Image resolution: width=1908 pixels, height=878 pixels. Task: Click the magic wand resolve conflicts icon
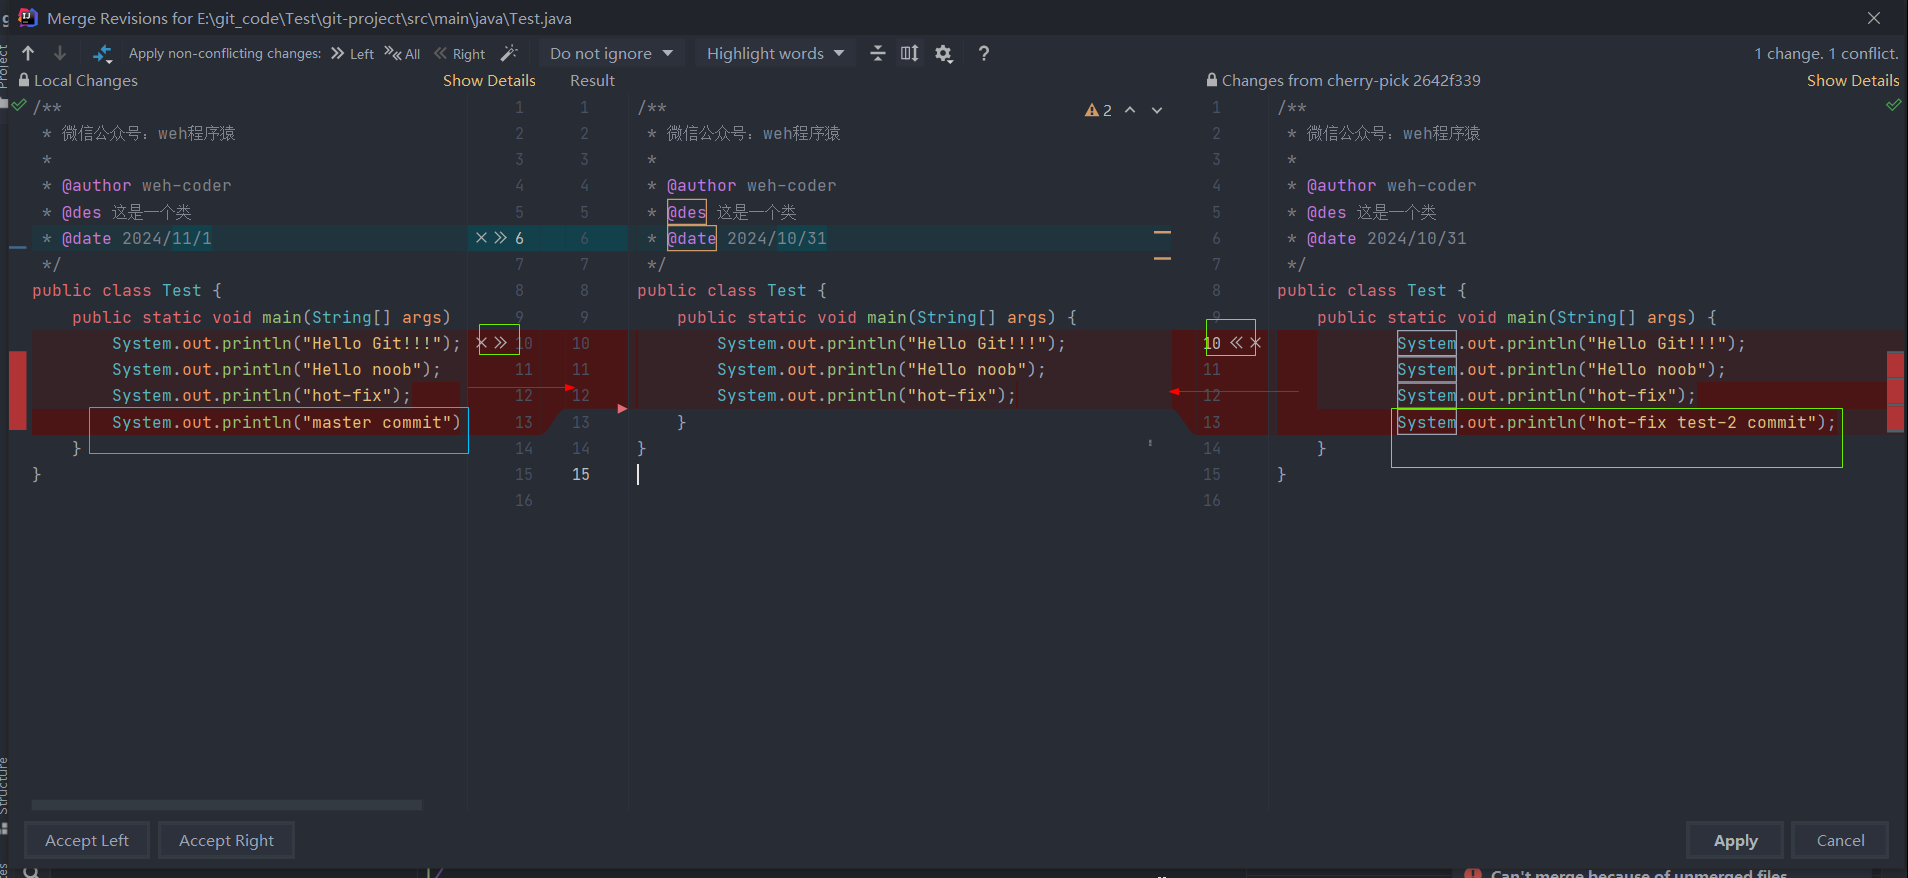point(509,53)
